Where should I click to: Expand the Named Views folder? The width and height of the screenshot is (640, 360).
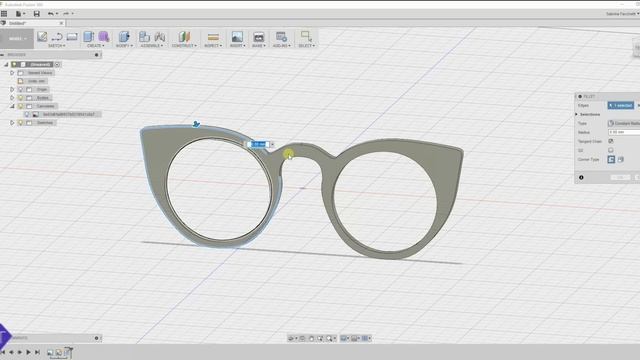pos(12,73)
